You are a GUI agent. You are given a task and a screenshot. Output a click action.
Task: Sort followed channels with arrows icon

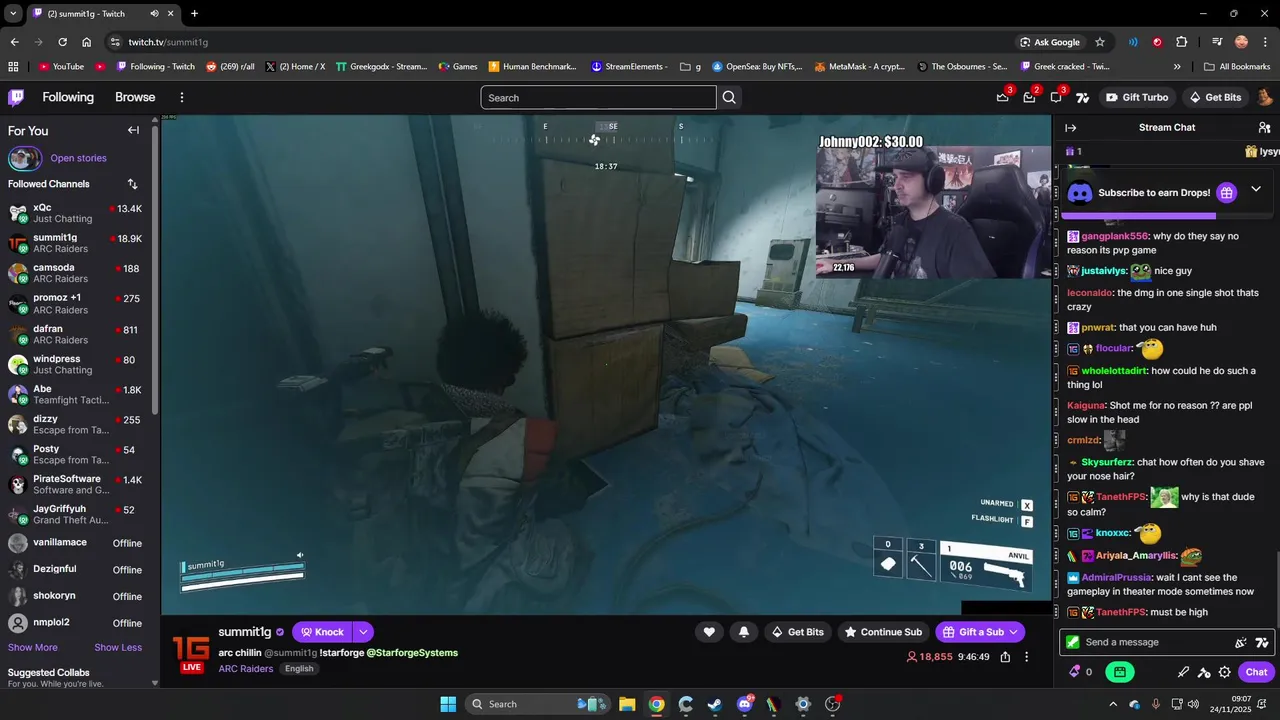(x=132, y=184)
